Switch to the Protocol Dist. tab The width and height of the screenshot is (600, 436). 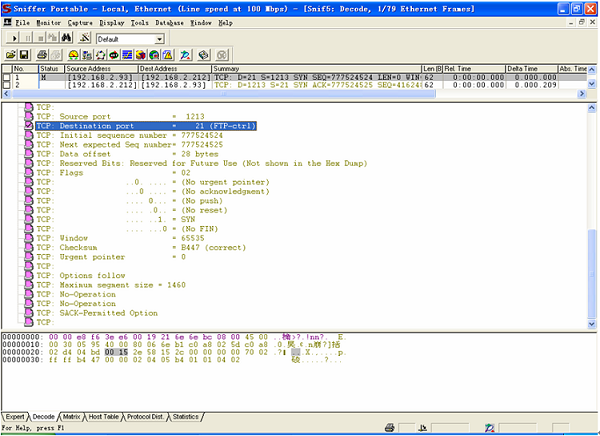coord(146,415)
